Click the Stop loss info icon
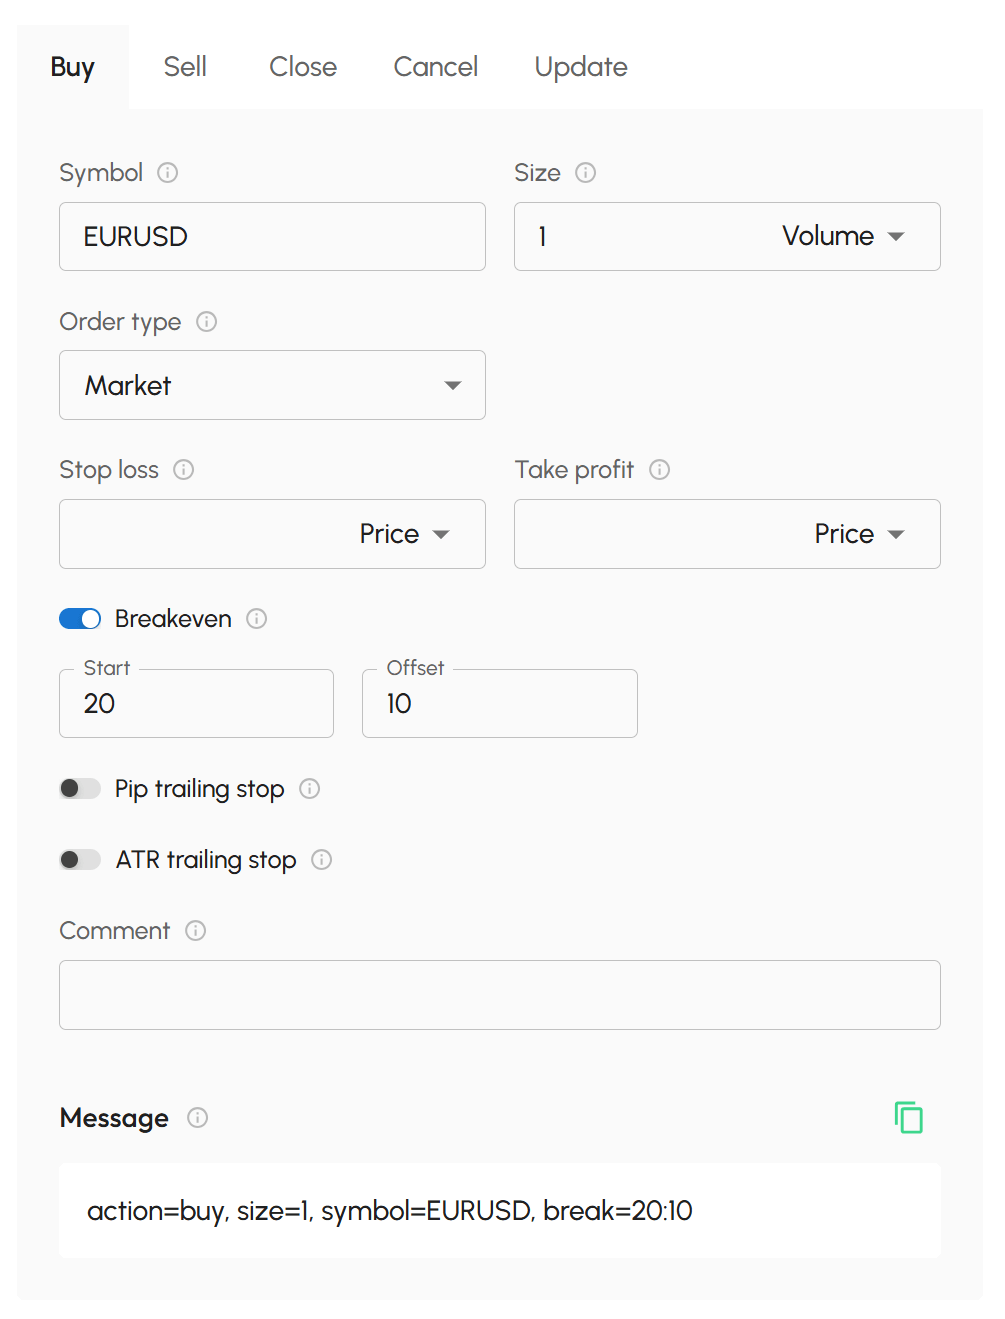This screenshot has height=1319, width=1005. (x=184, y=470)
